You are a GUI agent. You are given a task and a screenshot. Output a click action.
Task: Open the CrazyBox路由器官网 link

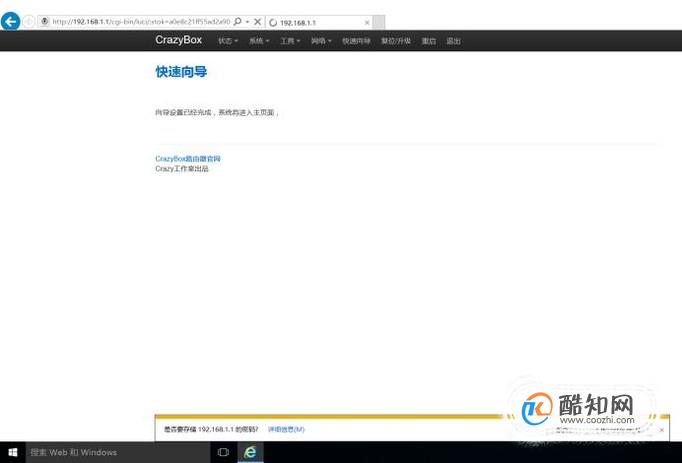(x=188, y=159)
